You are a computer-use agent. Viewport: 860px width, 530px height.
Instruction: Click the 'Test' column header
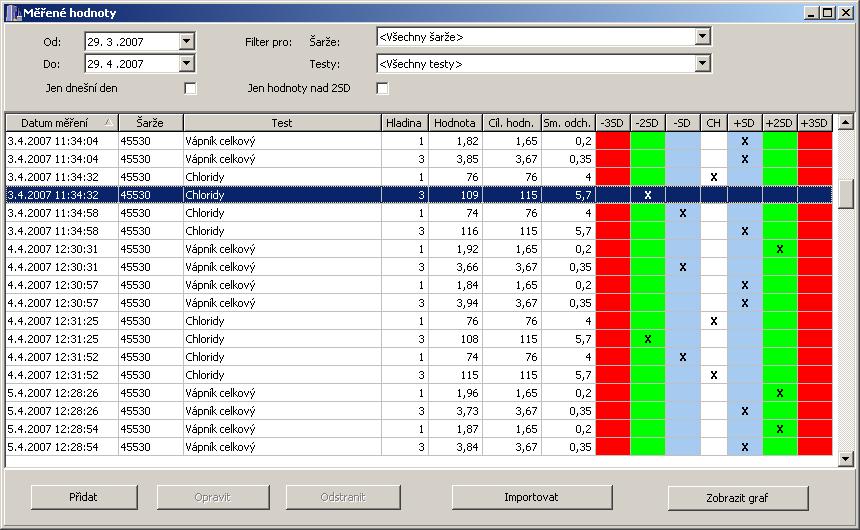click(x=282, y=123)
